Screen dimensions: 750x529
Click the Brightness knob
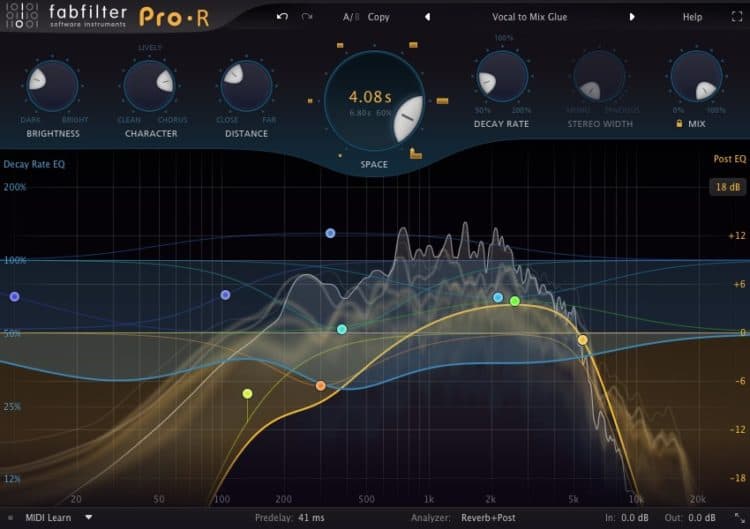tap(52, 86)
